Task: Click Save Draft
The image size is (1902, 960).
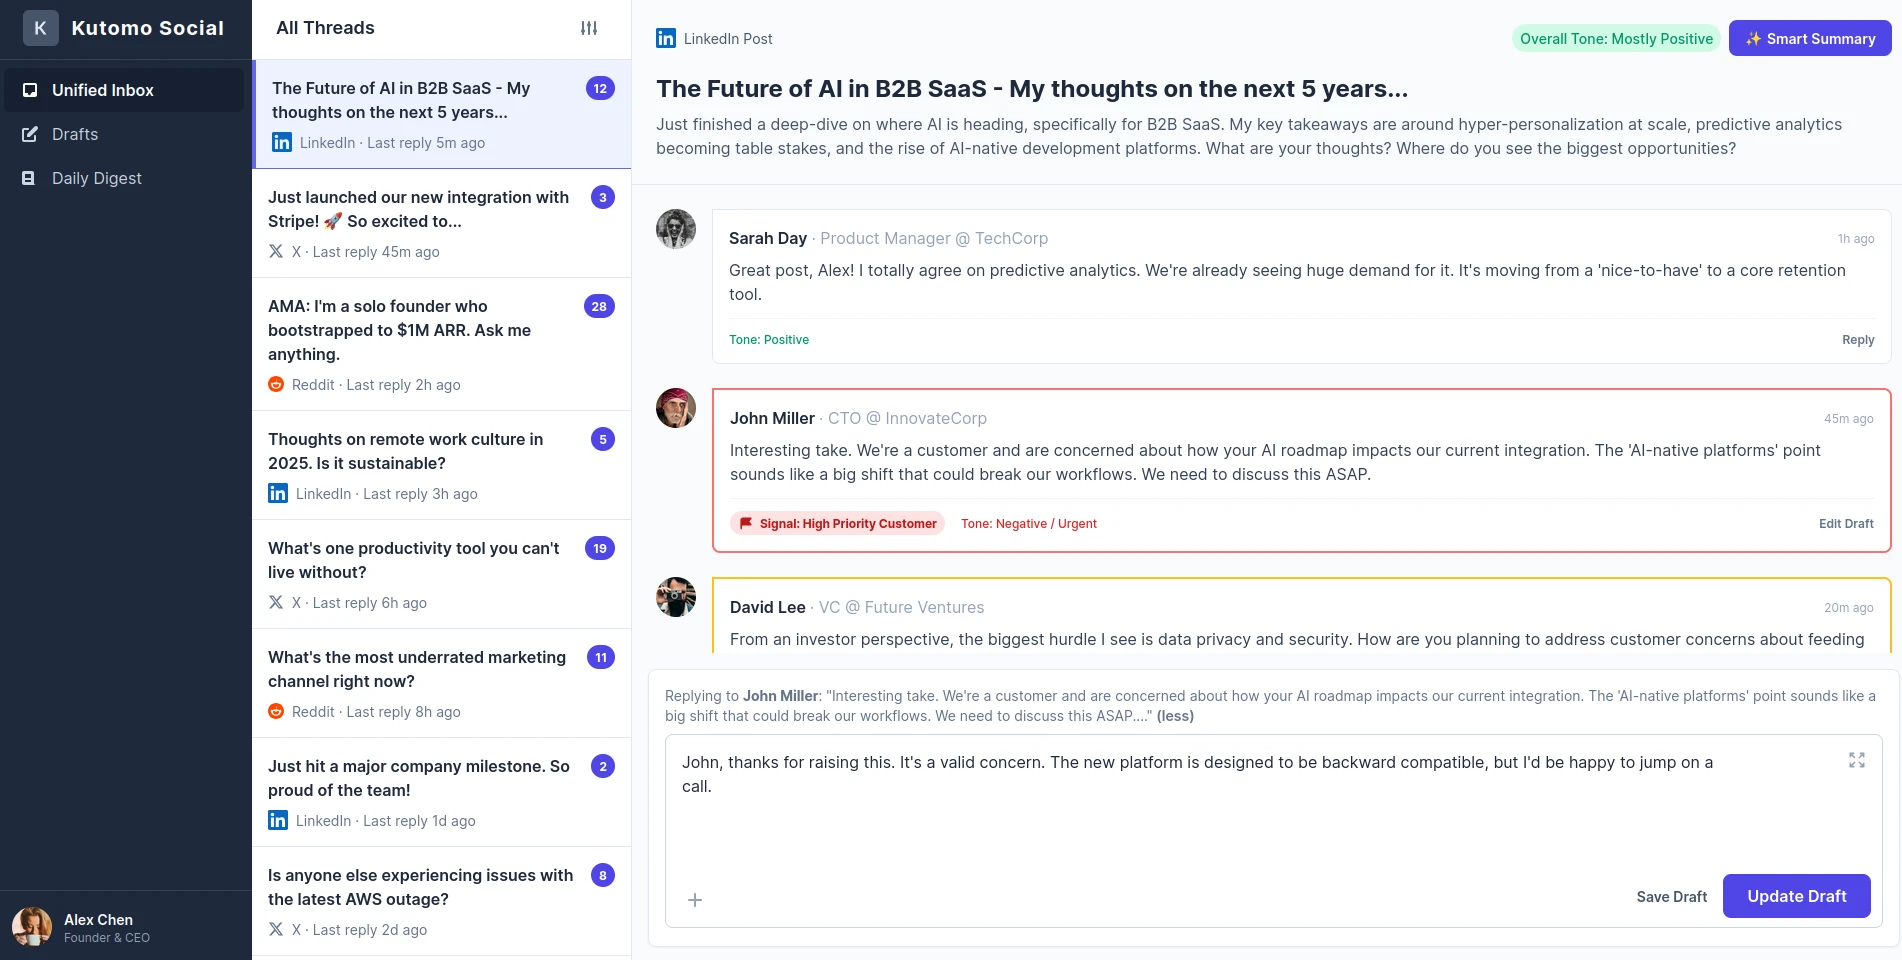Action: (x=1672, y=896)
